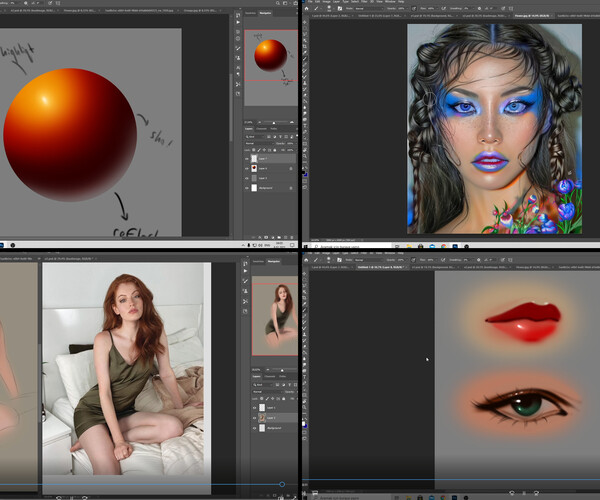Open the brush Mode dropdown in the lips-and-eye window
The width and height of the screenshot is (600, 500).
[x=368, y=260]
